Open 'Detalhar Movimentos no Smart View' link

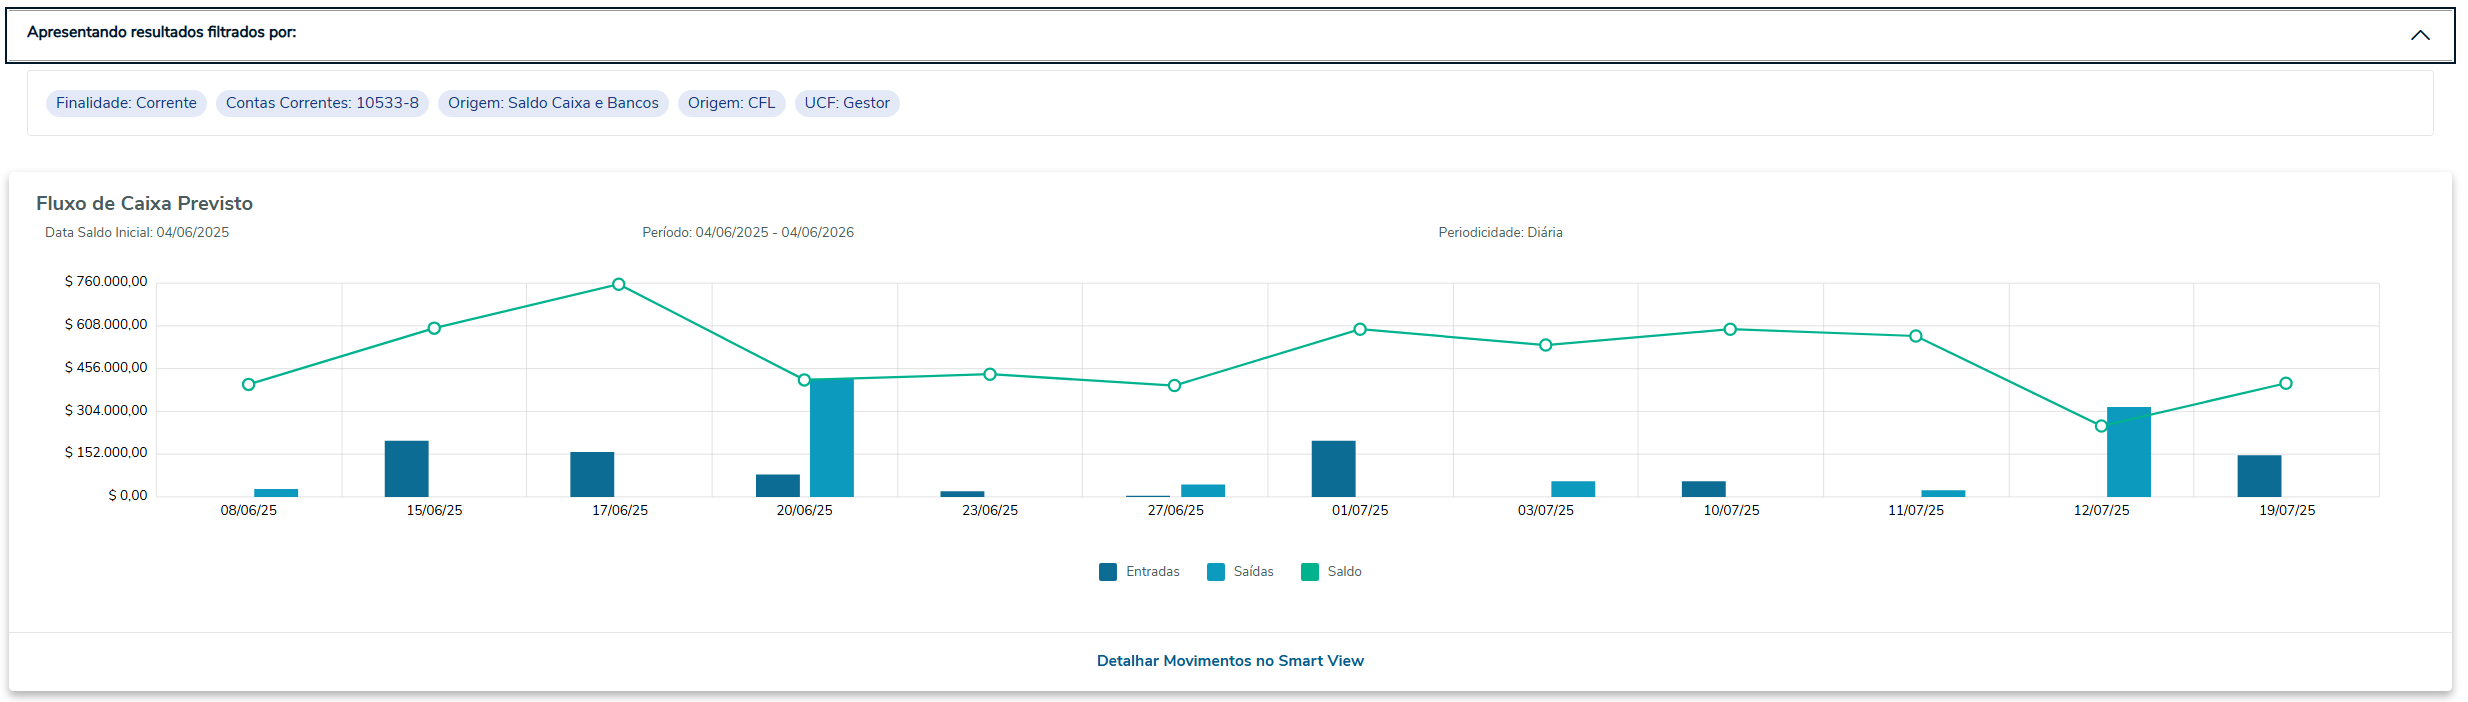point(1230,661)
